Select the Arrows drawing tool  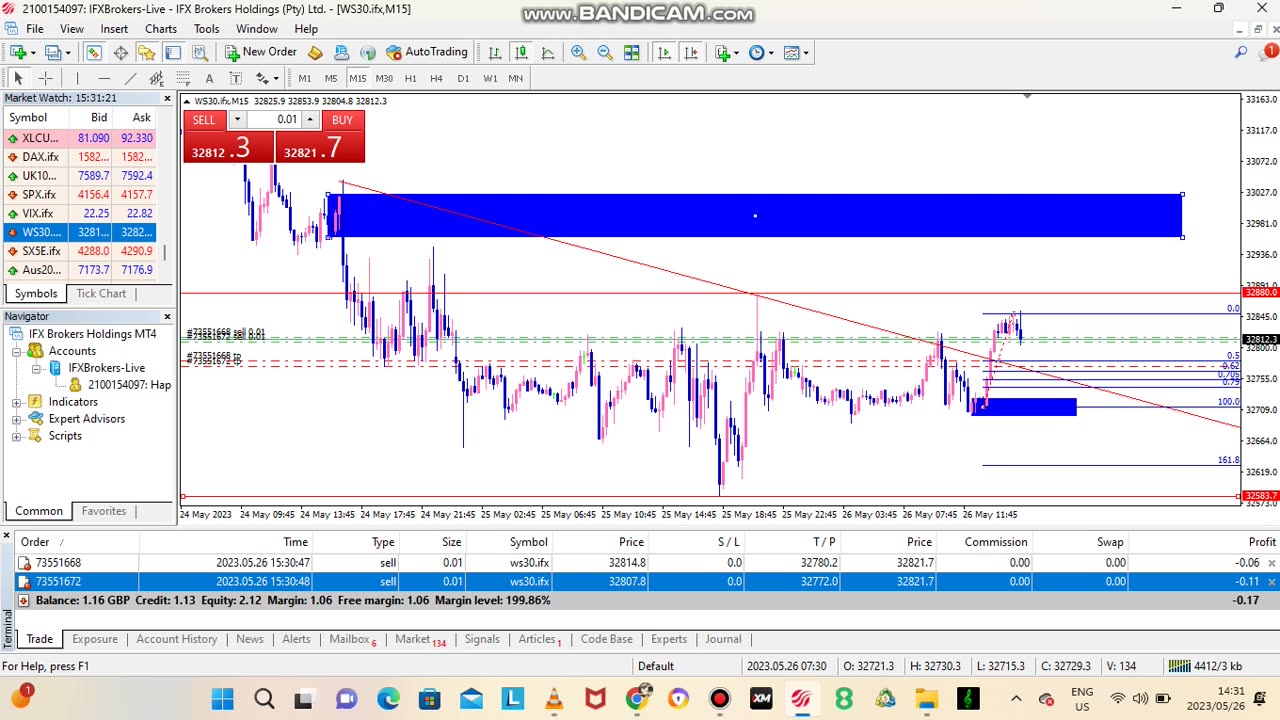pos(262,78)
